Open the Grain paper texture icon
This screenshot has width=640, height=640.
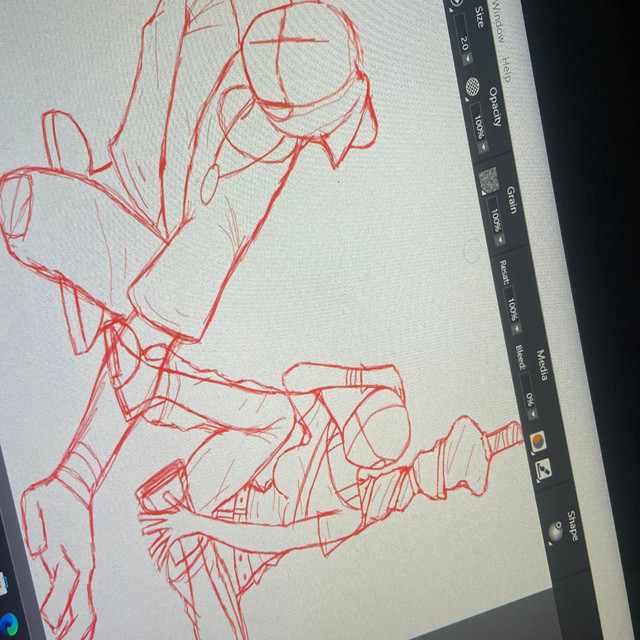[x=489, y=181]
